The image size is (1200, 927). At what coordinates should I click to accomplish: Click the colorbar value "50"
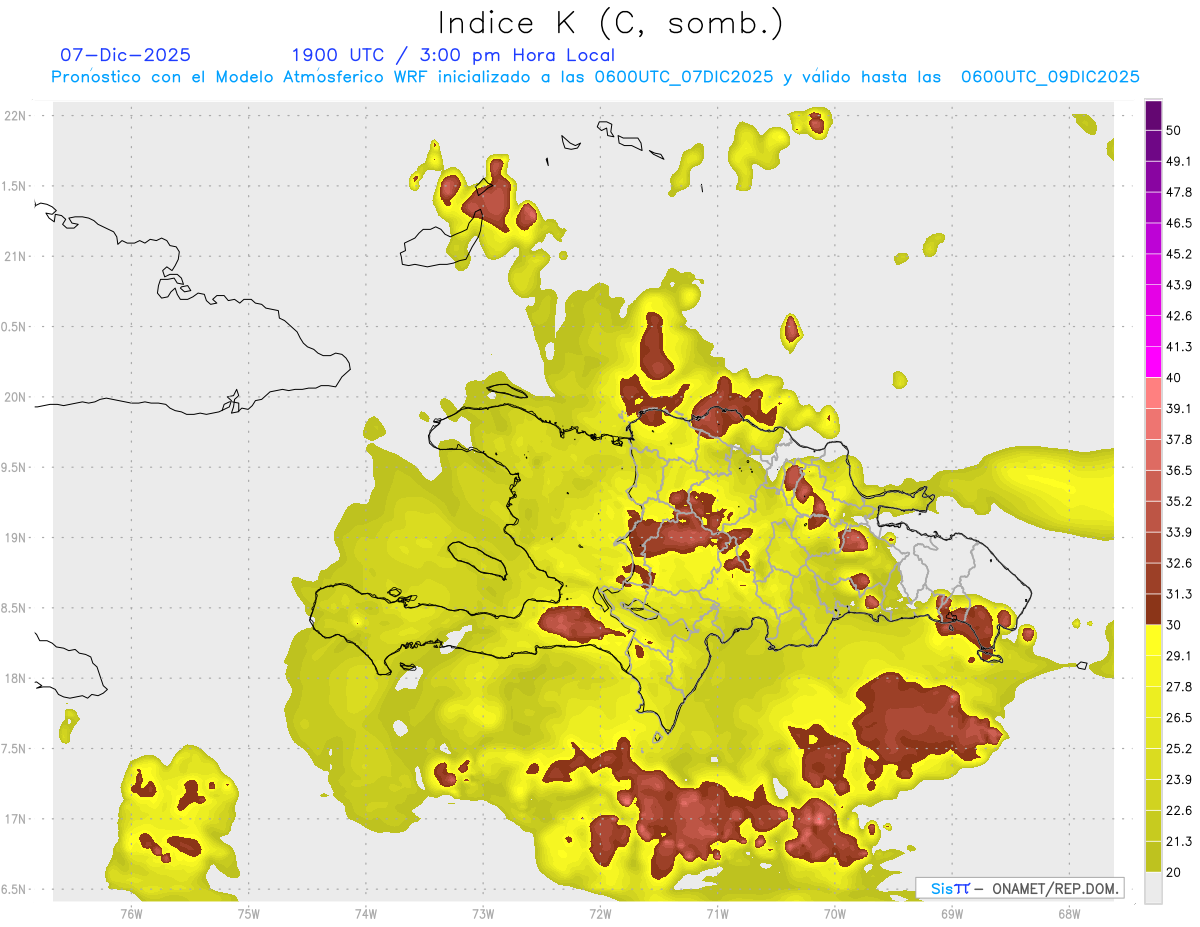(x=1174, y=130)
